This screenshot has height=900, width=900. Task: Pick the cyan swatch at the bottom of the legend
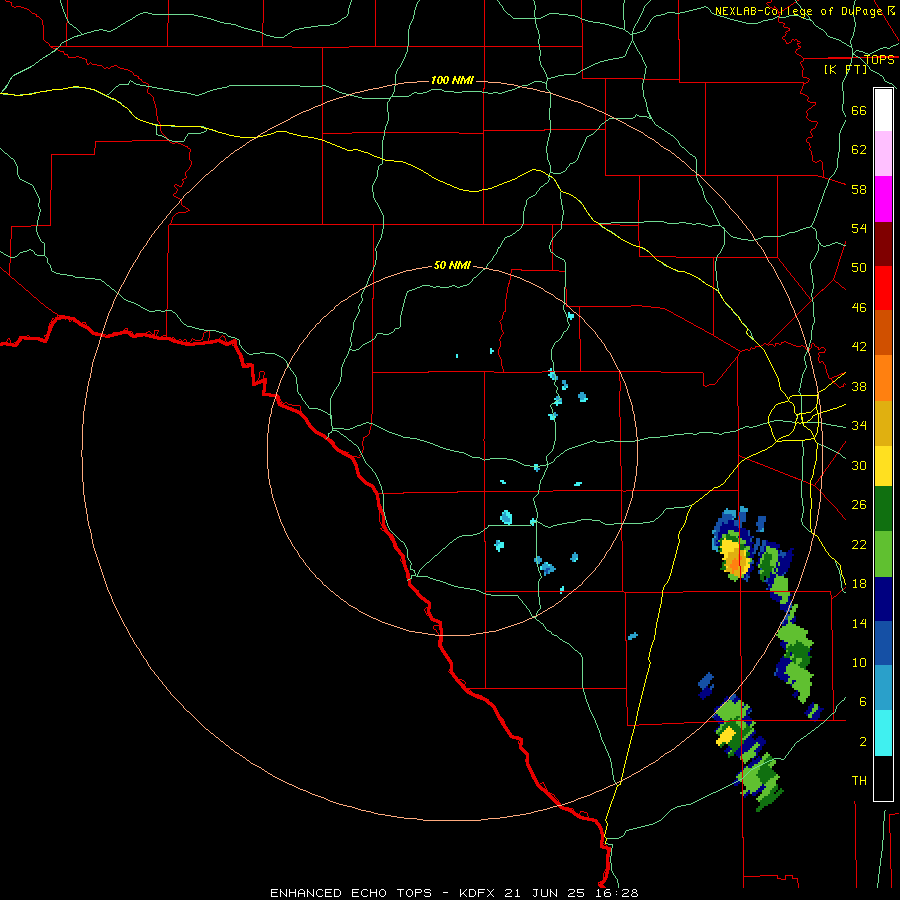(x=883, y=733)
